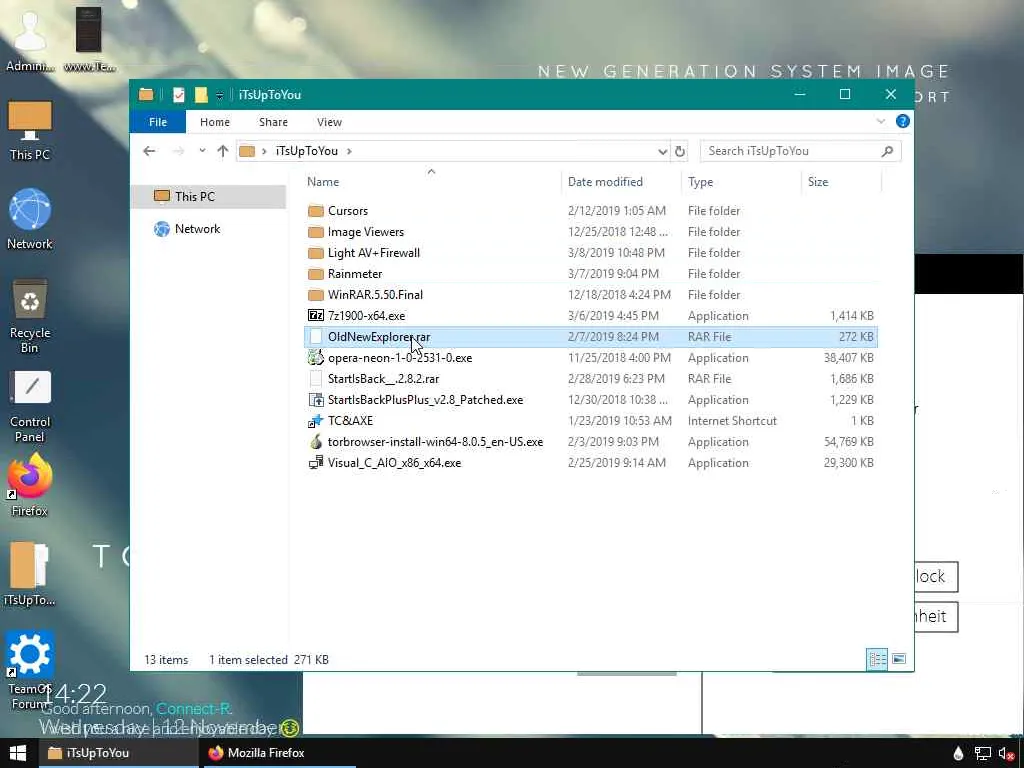1024x768 pixels.
Task: Click the iTsUpToYou breadcrumb segment
Action: click(306, 151)
